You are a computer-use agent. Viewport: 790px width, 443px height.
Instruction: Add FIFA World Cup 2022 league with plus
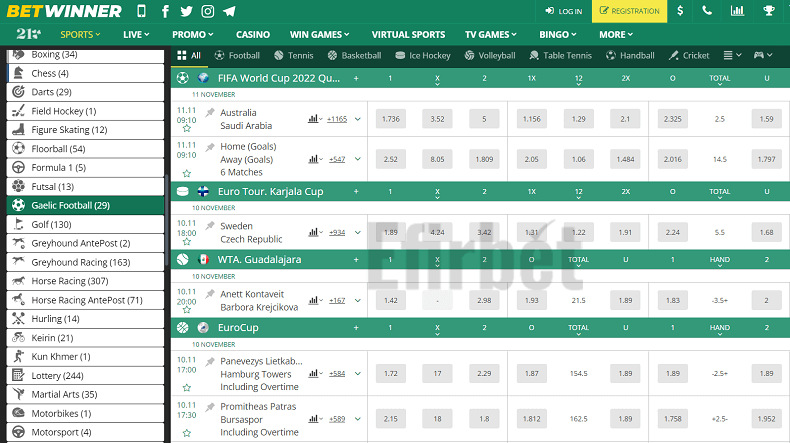[x=356, y=78]
